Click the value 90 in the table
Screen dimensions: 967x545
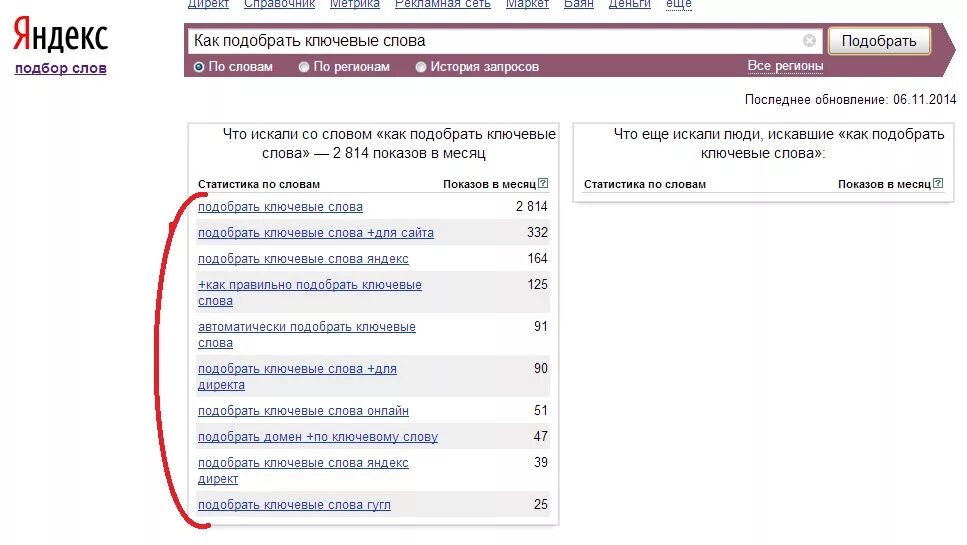pos(541,368)
